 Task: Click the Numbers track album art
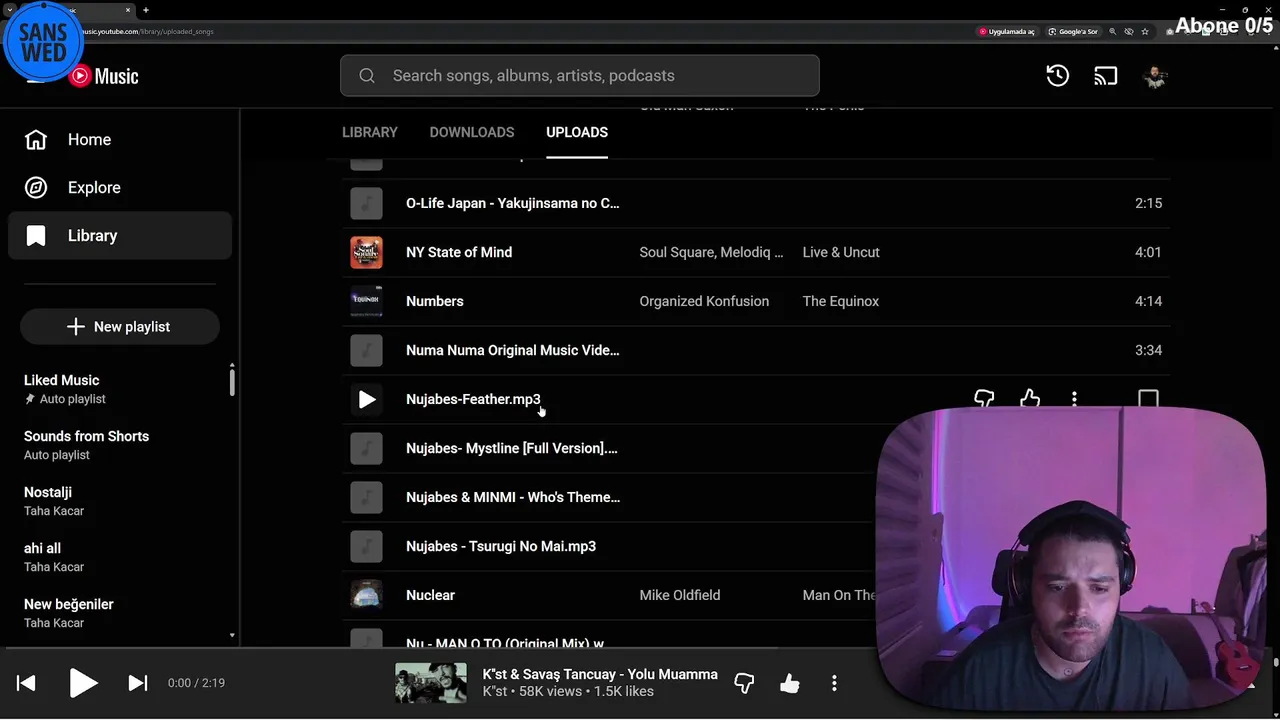tap(366, 301)
